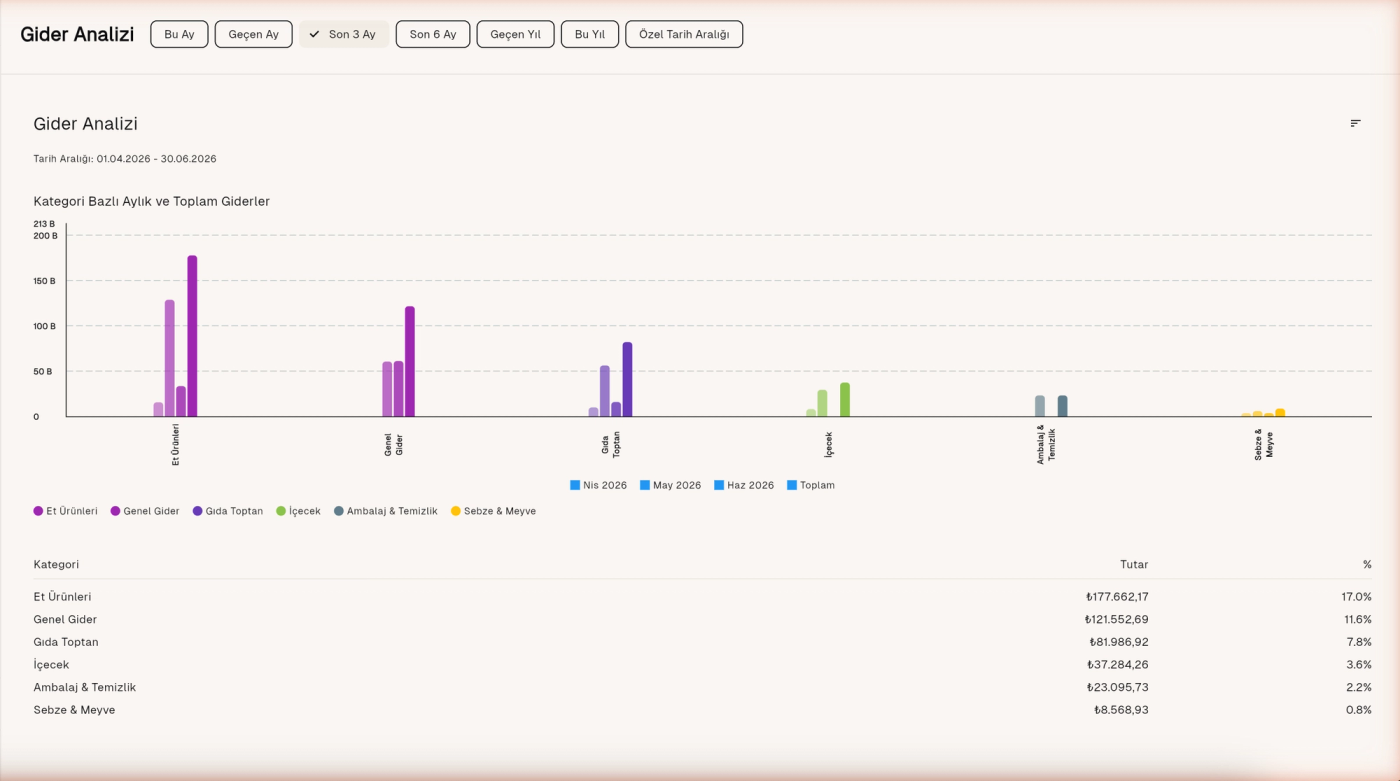Viewport: 1400px width, 781px height.
Task: Click the Kategori column header
Action: (56, 564)
